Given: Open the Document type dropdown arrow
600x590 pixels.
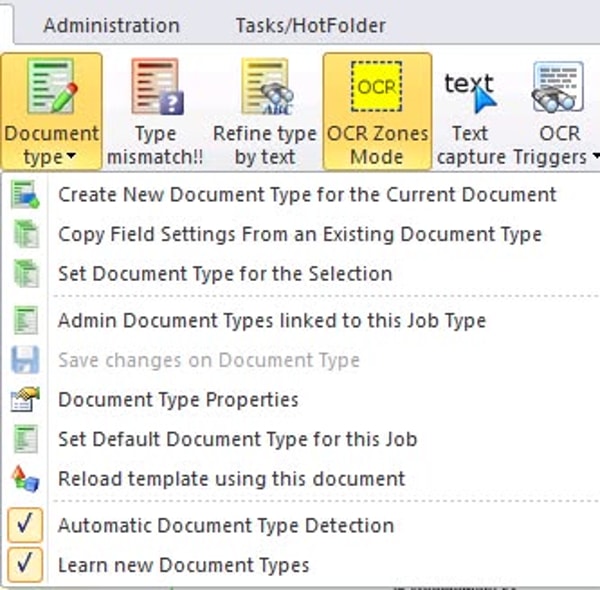Looking at the screenshot, I should click(x=71, y=156).
